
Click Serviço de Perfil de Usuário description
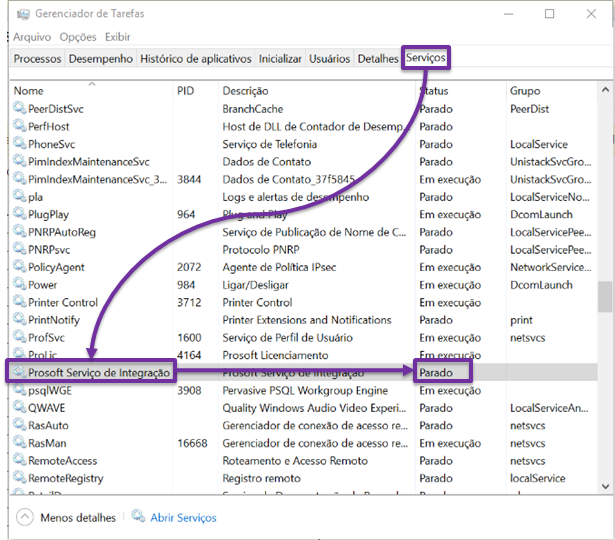[x=287, y=338]
